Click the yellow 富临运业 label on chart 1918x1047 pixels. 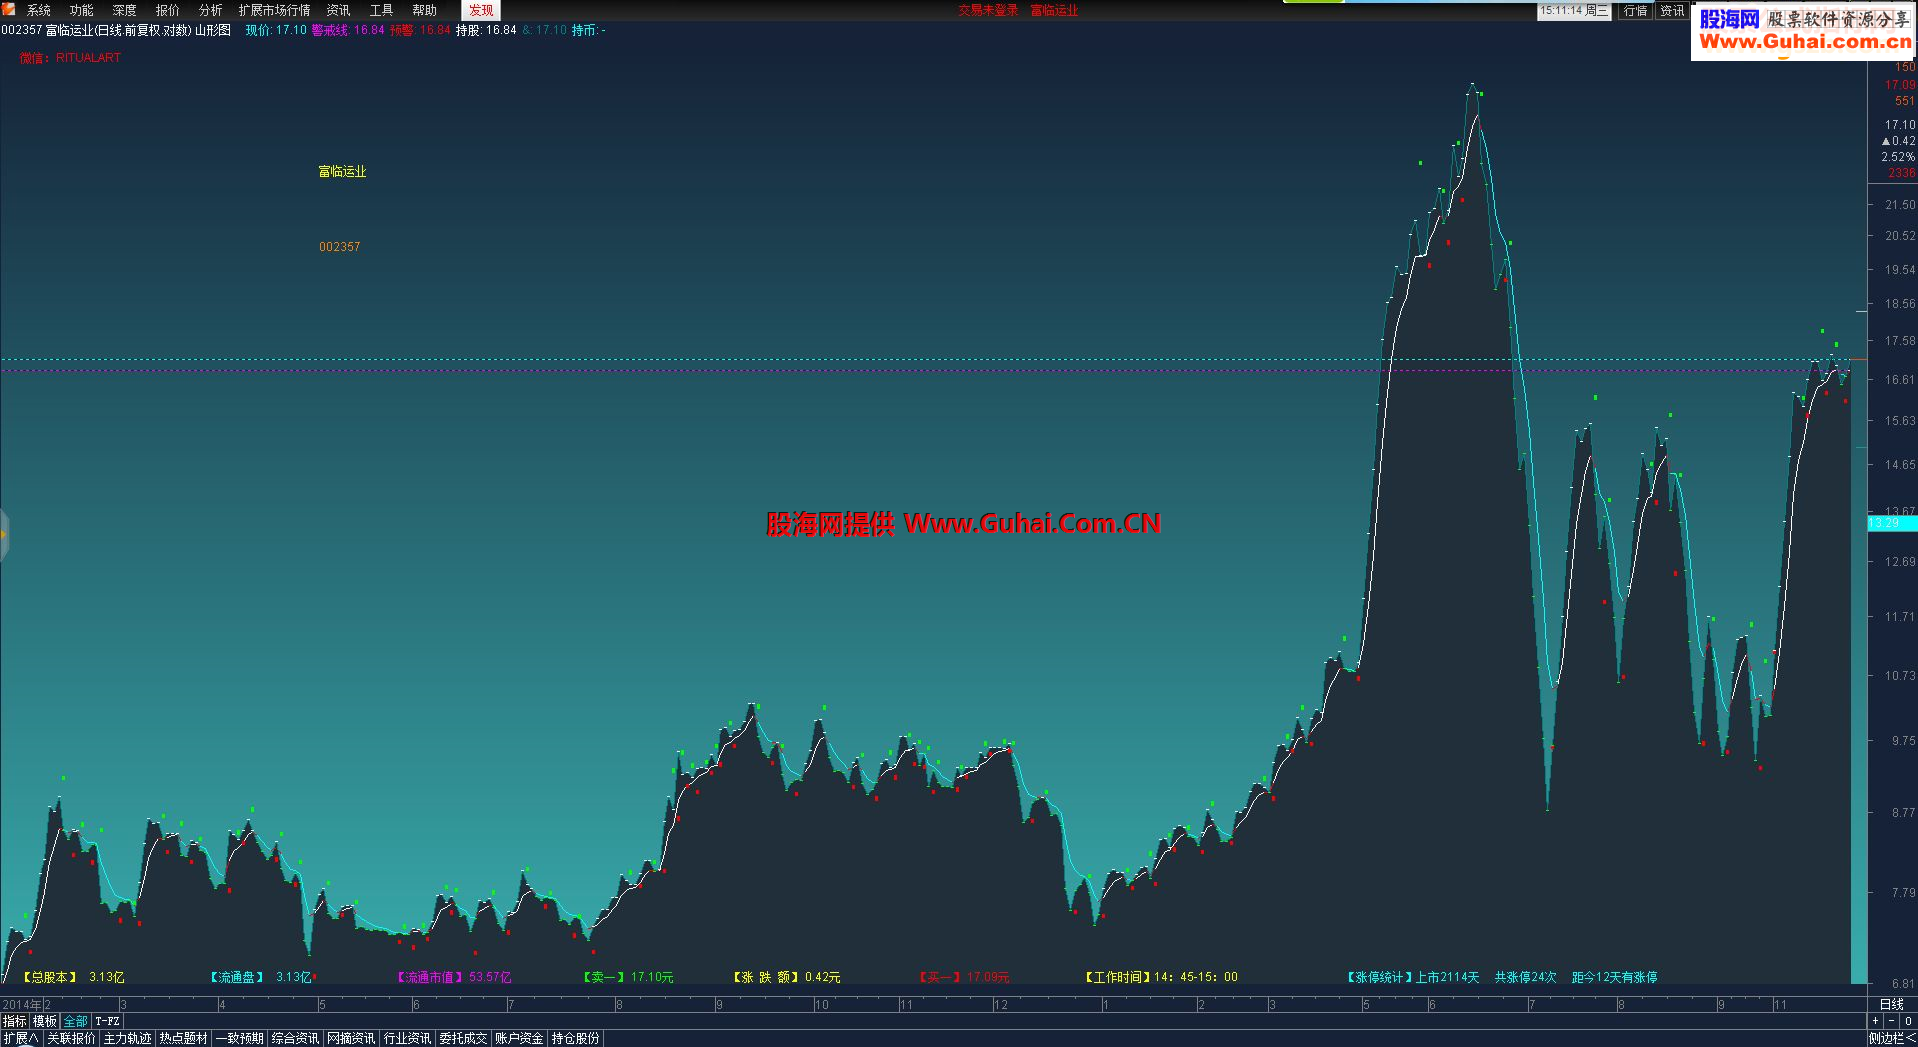342,171
